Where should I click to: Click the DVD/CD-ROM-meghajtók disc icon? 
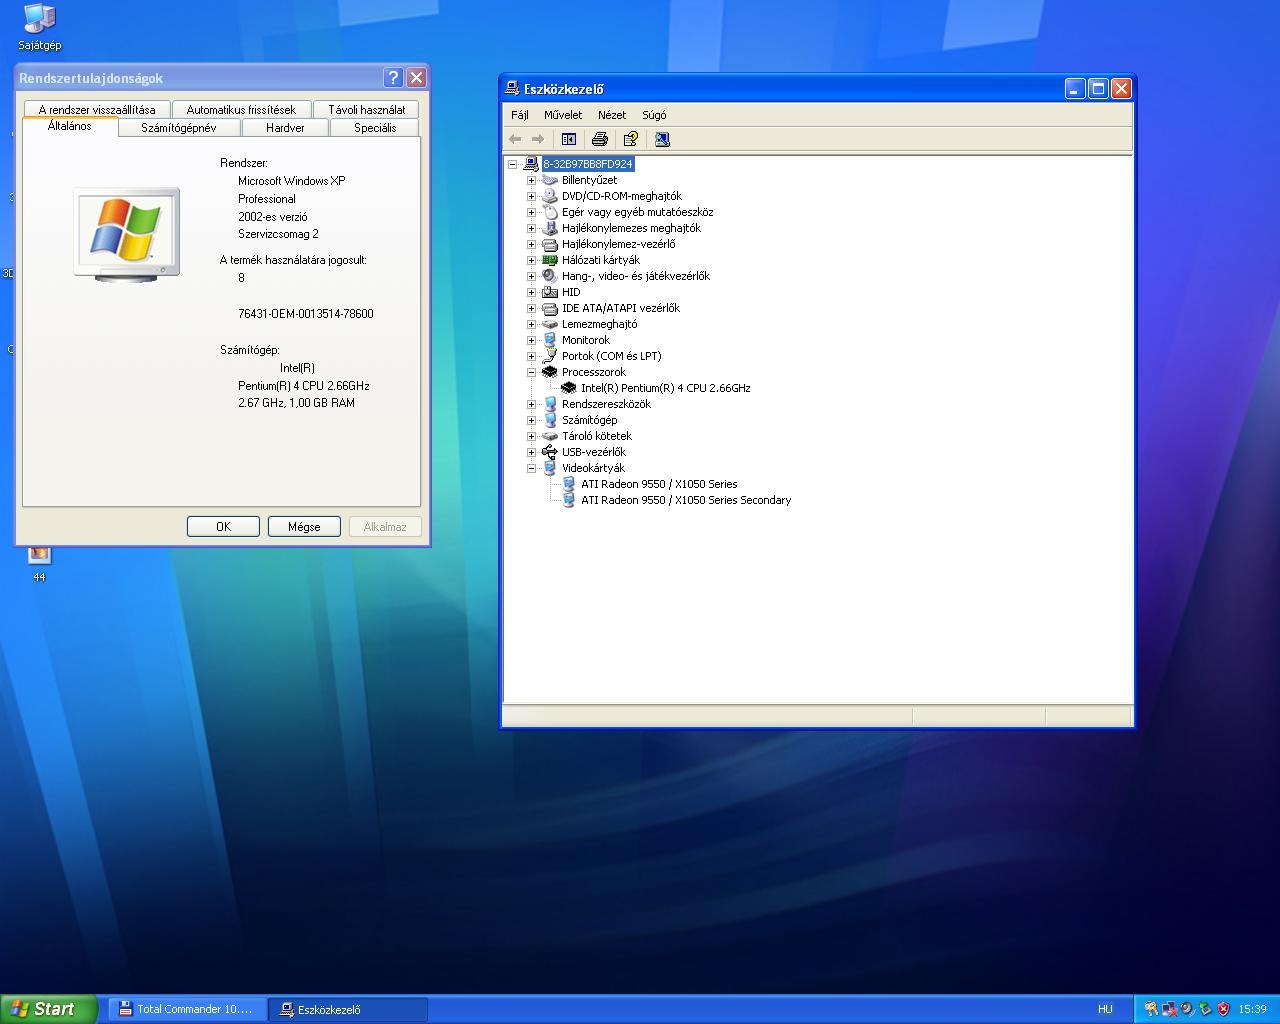549,196
